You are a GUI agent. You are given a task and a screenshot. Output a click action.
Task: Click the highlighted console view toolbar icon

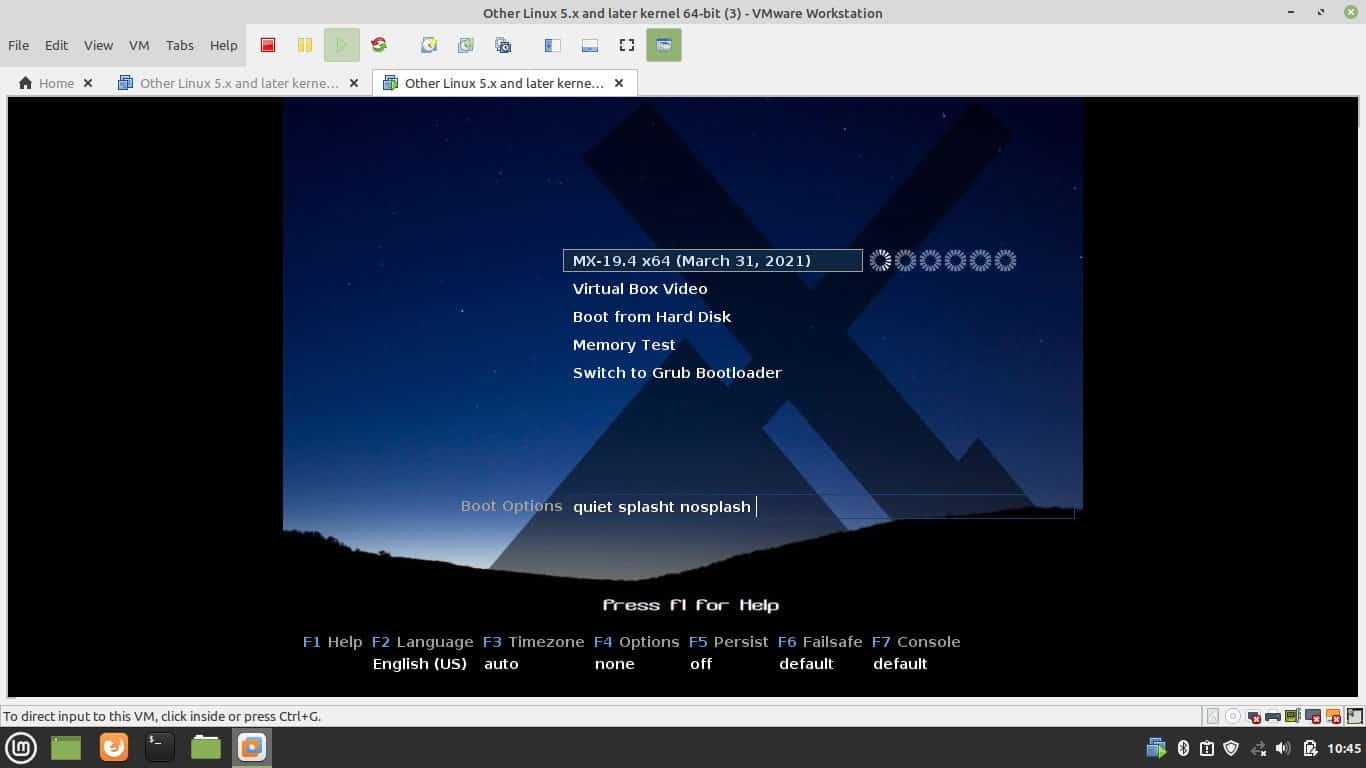pos(664,45)
